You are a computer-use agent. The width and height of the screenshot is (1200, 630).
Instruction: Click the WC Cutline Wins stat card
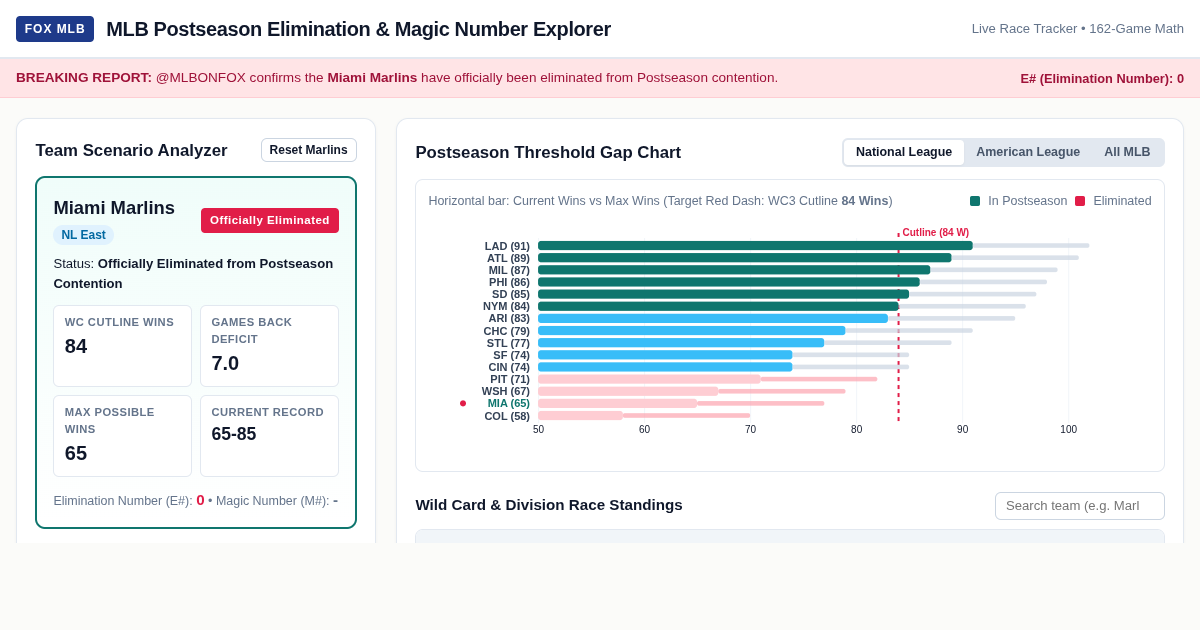point(122,346)
